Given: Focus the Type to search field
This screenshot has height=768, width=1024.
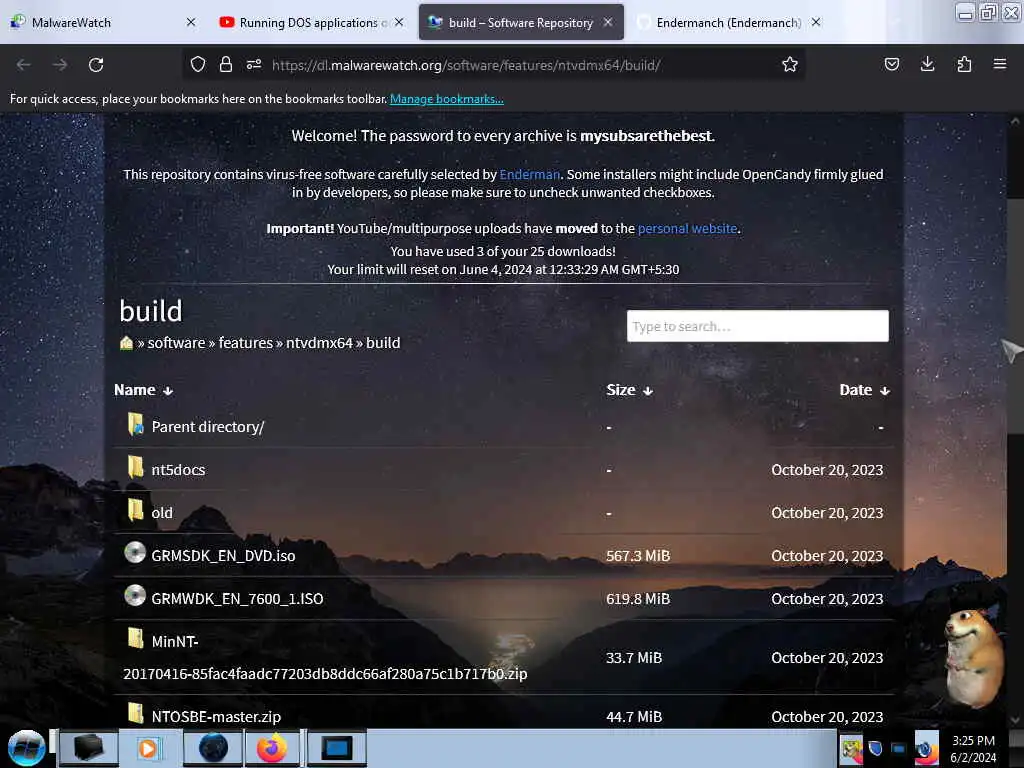Looking at the screenshot, I should (758, 326).
